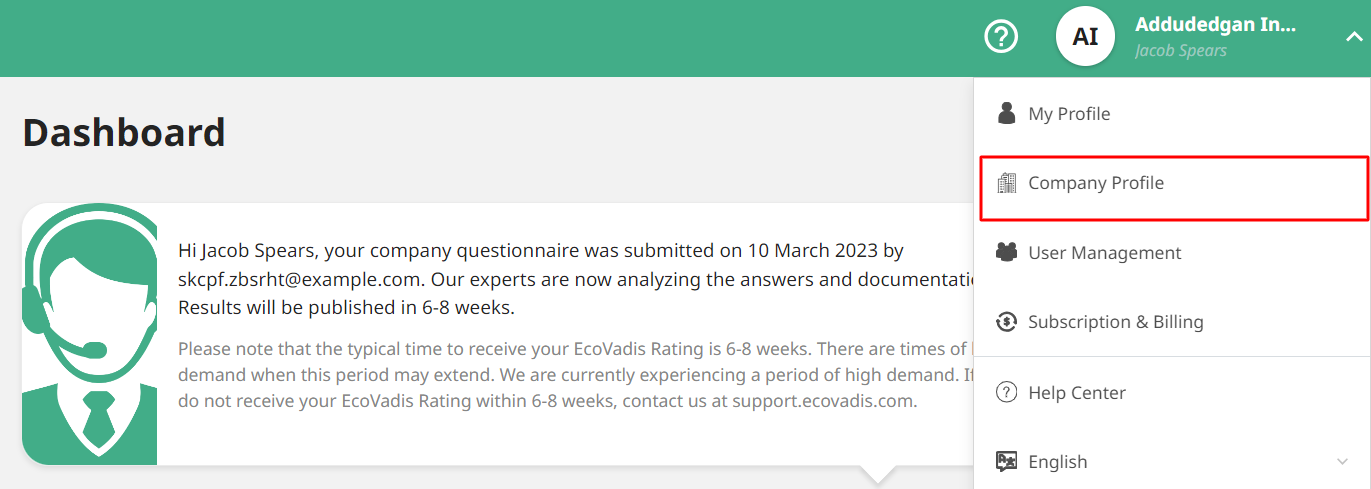Click the headset support agent illustration

coord(90,334)
